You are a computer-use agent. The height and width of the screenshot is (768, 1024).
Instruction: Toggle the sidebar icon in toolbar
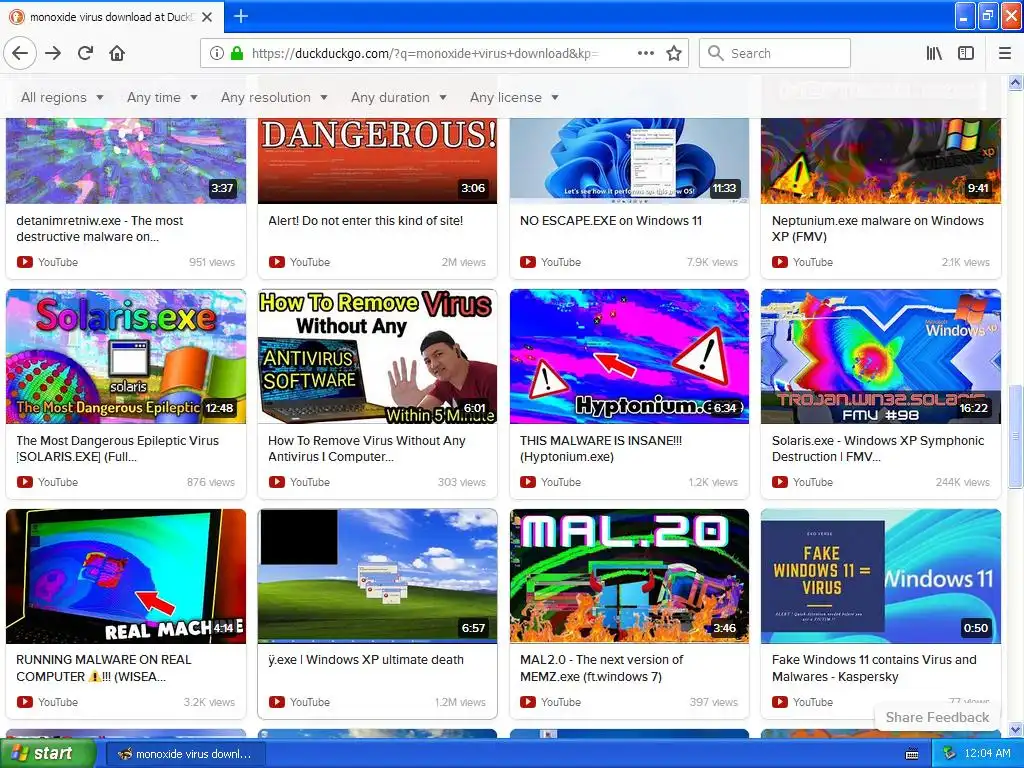(966, 54)
